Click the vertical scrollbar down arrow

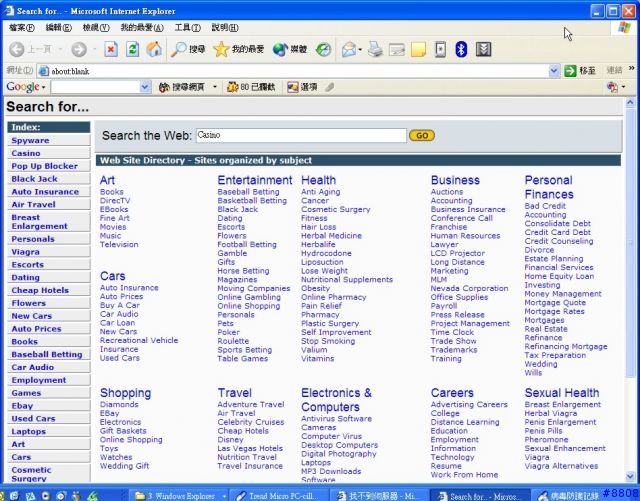pos(630,476)
